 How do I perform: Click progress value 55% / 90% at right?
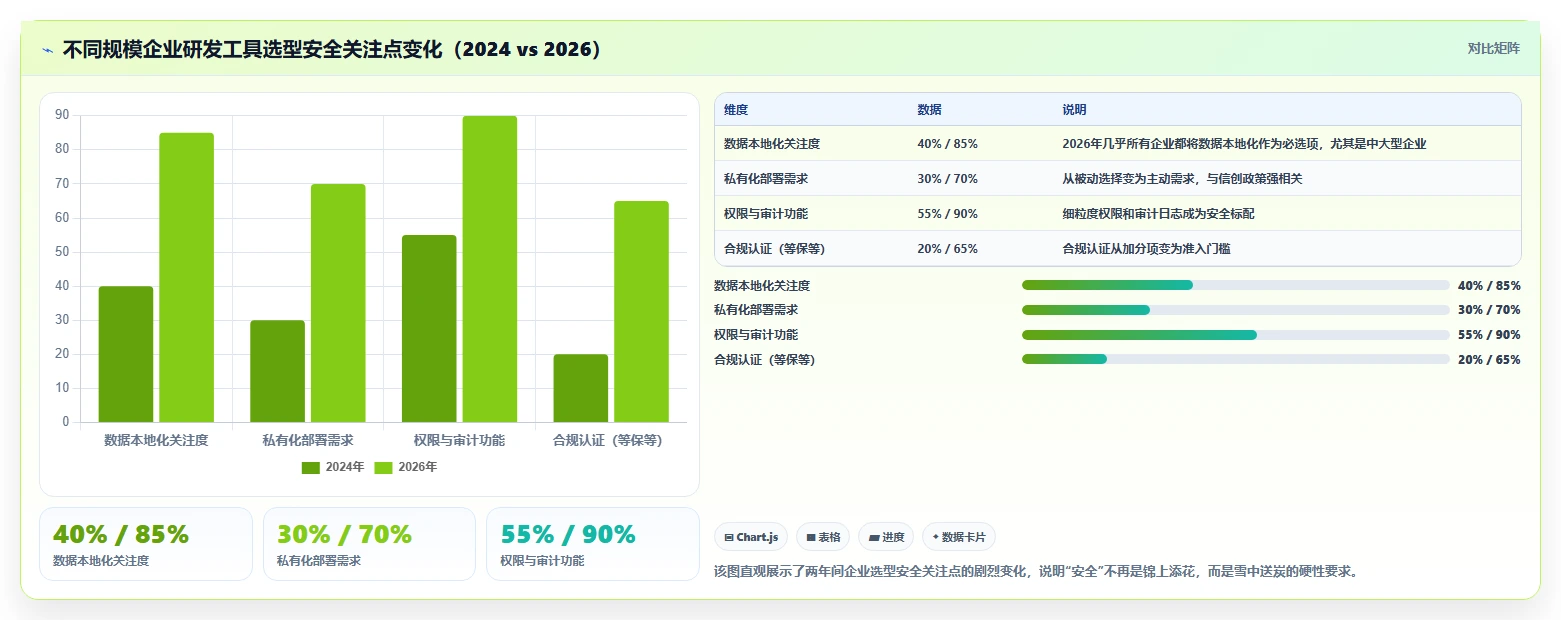[1489, 335]
